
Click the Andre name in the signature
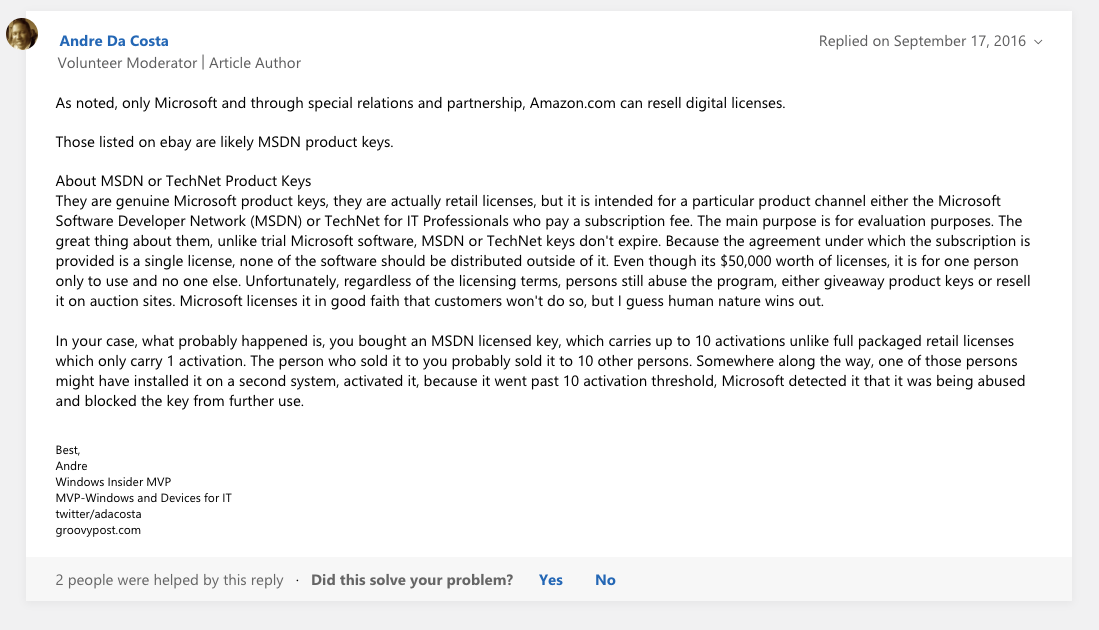point(71,466)
